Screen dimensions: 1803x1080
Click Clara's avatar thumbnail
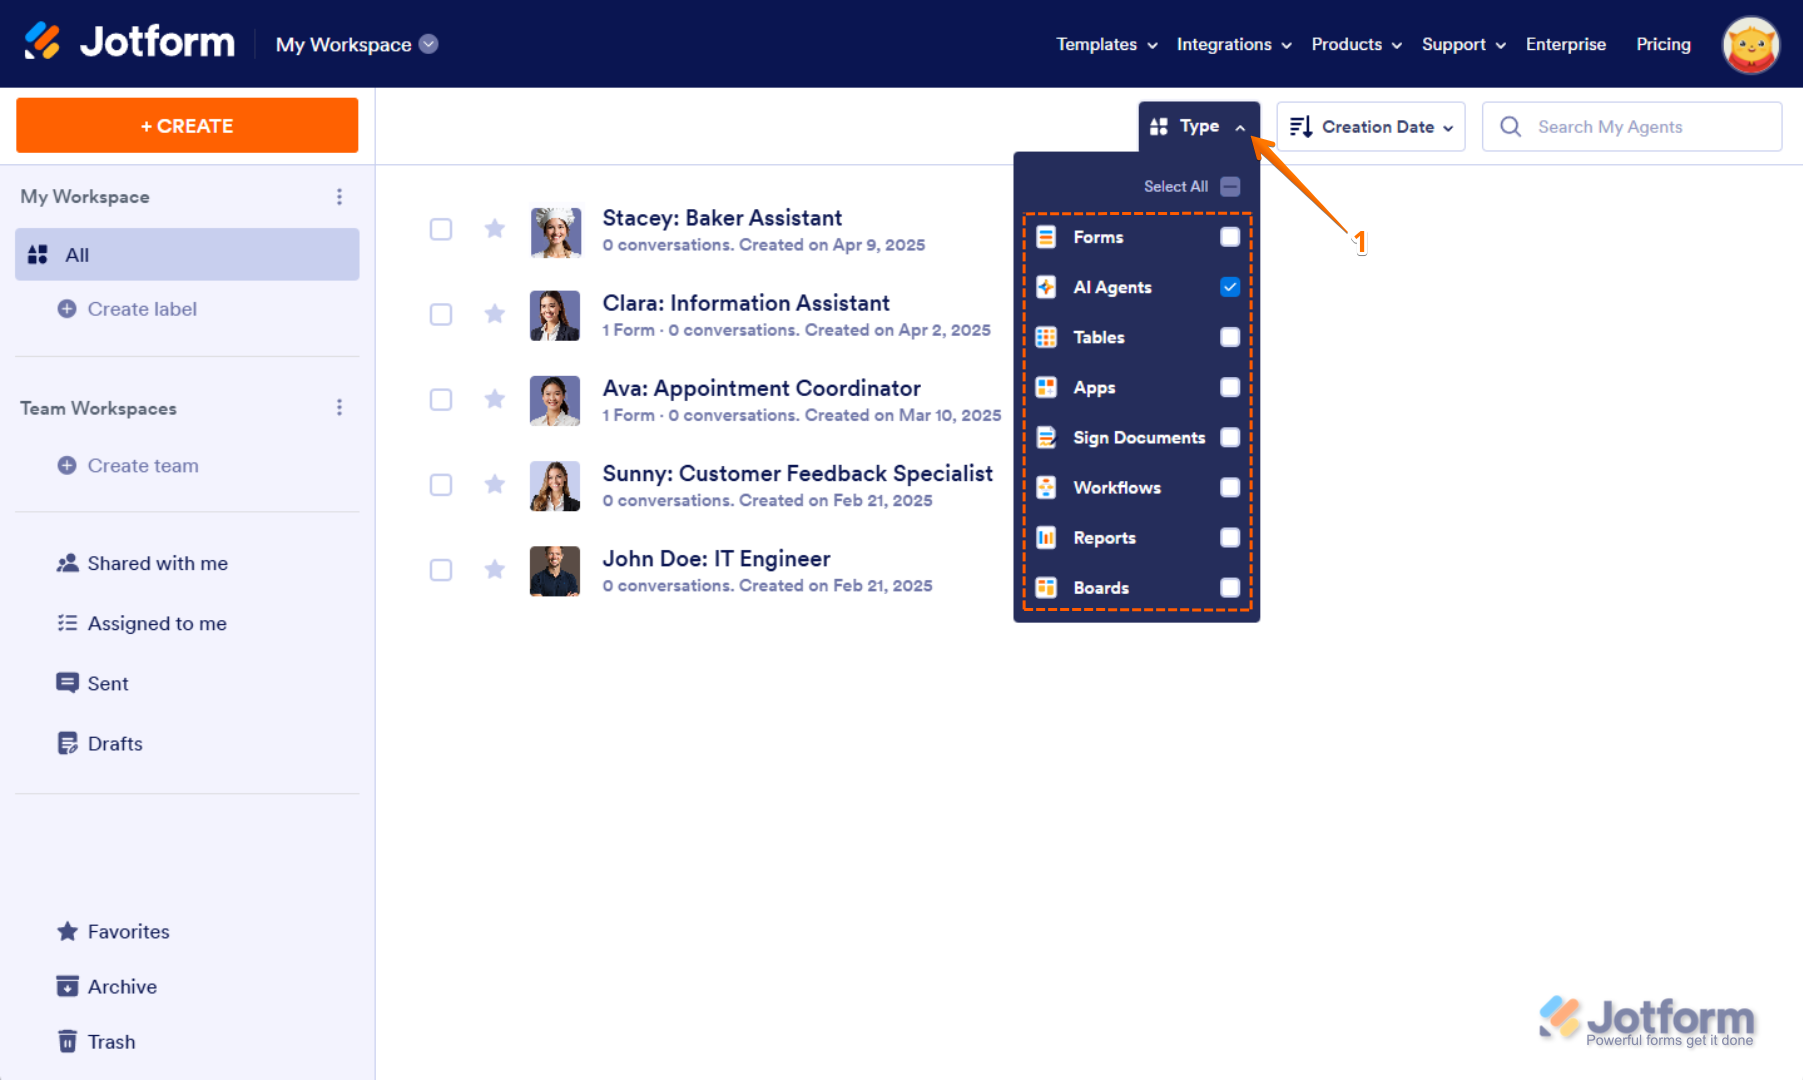(555, 315)
